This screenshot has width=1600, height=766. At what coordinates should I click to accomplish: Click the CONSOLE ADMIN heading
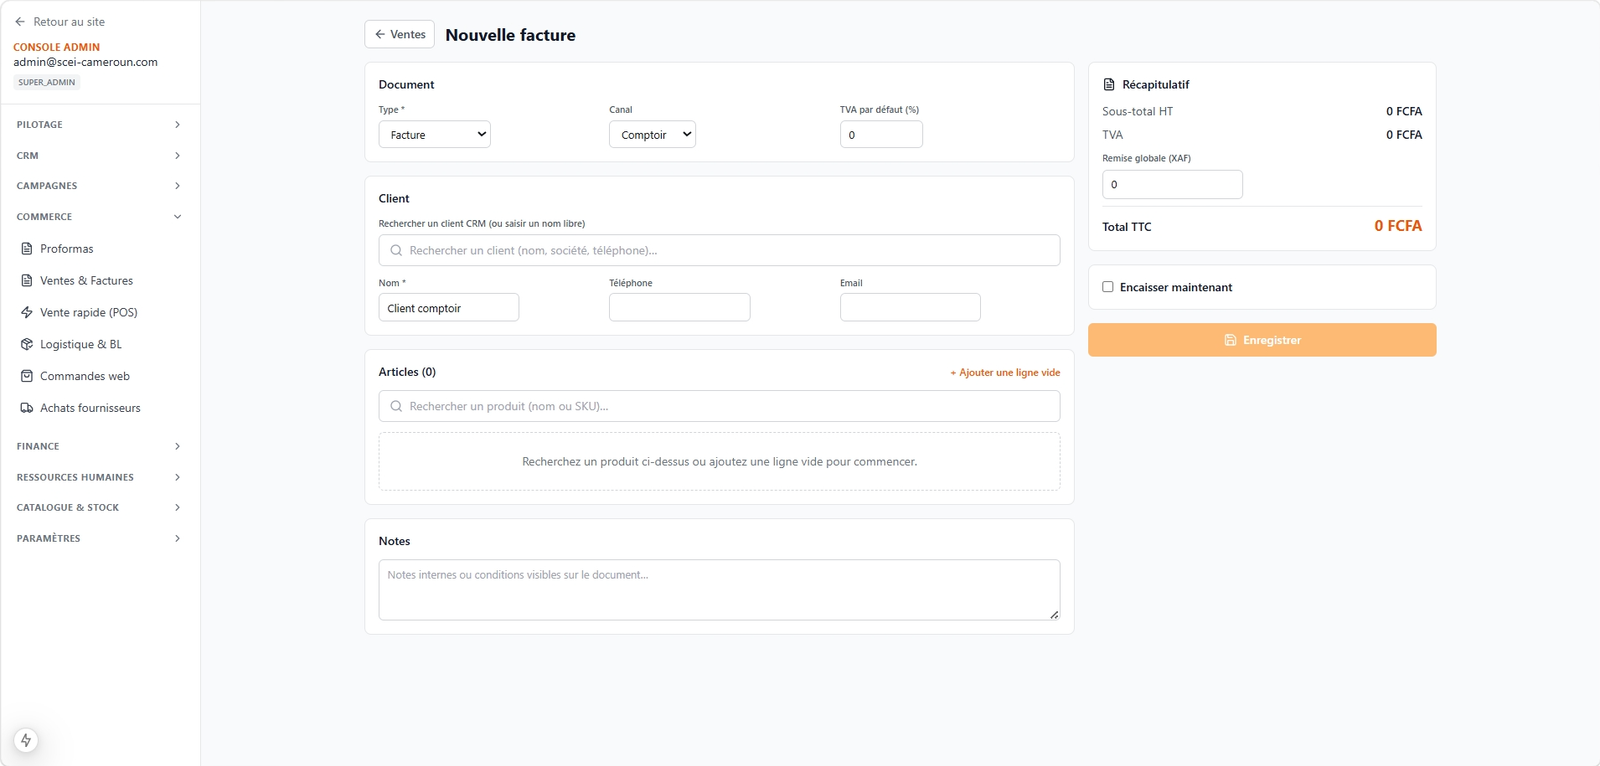tap(56, 47)
